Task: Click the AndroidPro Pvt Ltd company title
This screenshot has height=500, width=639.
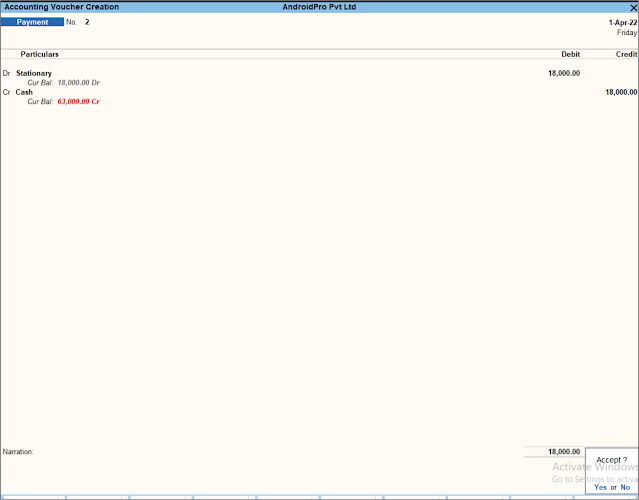Action: click(319, 7)
